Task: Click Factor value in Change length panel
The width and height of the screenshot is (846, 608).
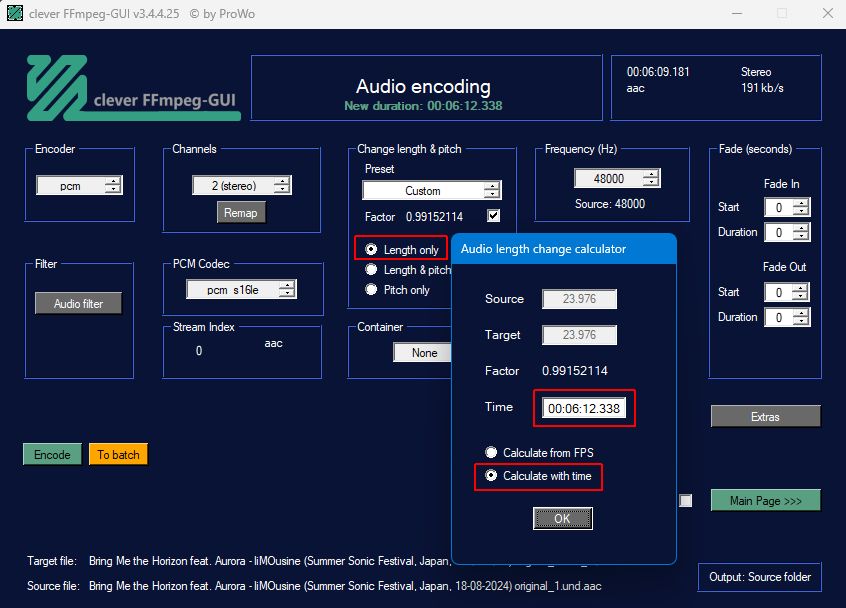Action: (434, 217)
